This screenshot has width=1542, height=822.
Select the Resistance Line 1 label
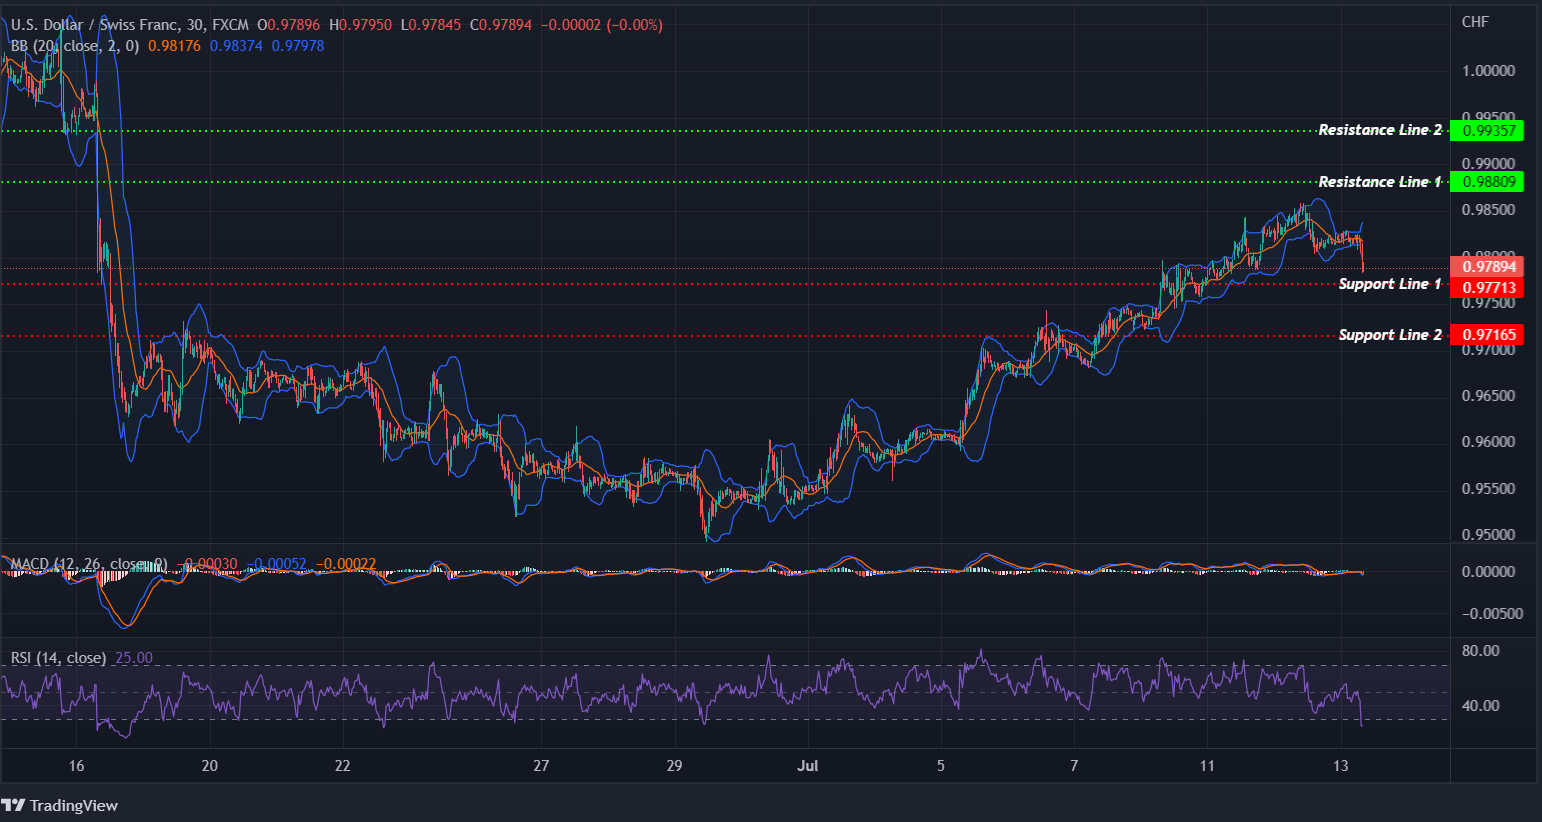(1378, 181)
